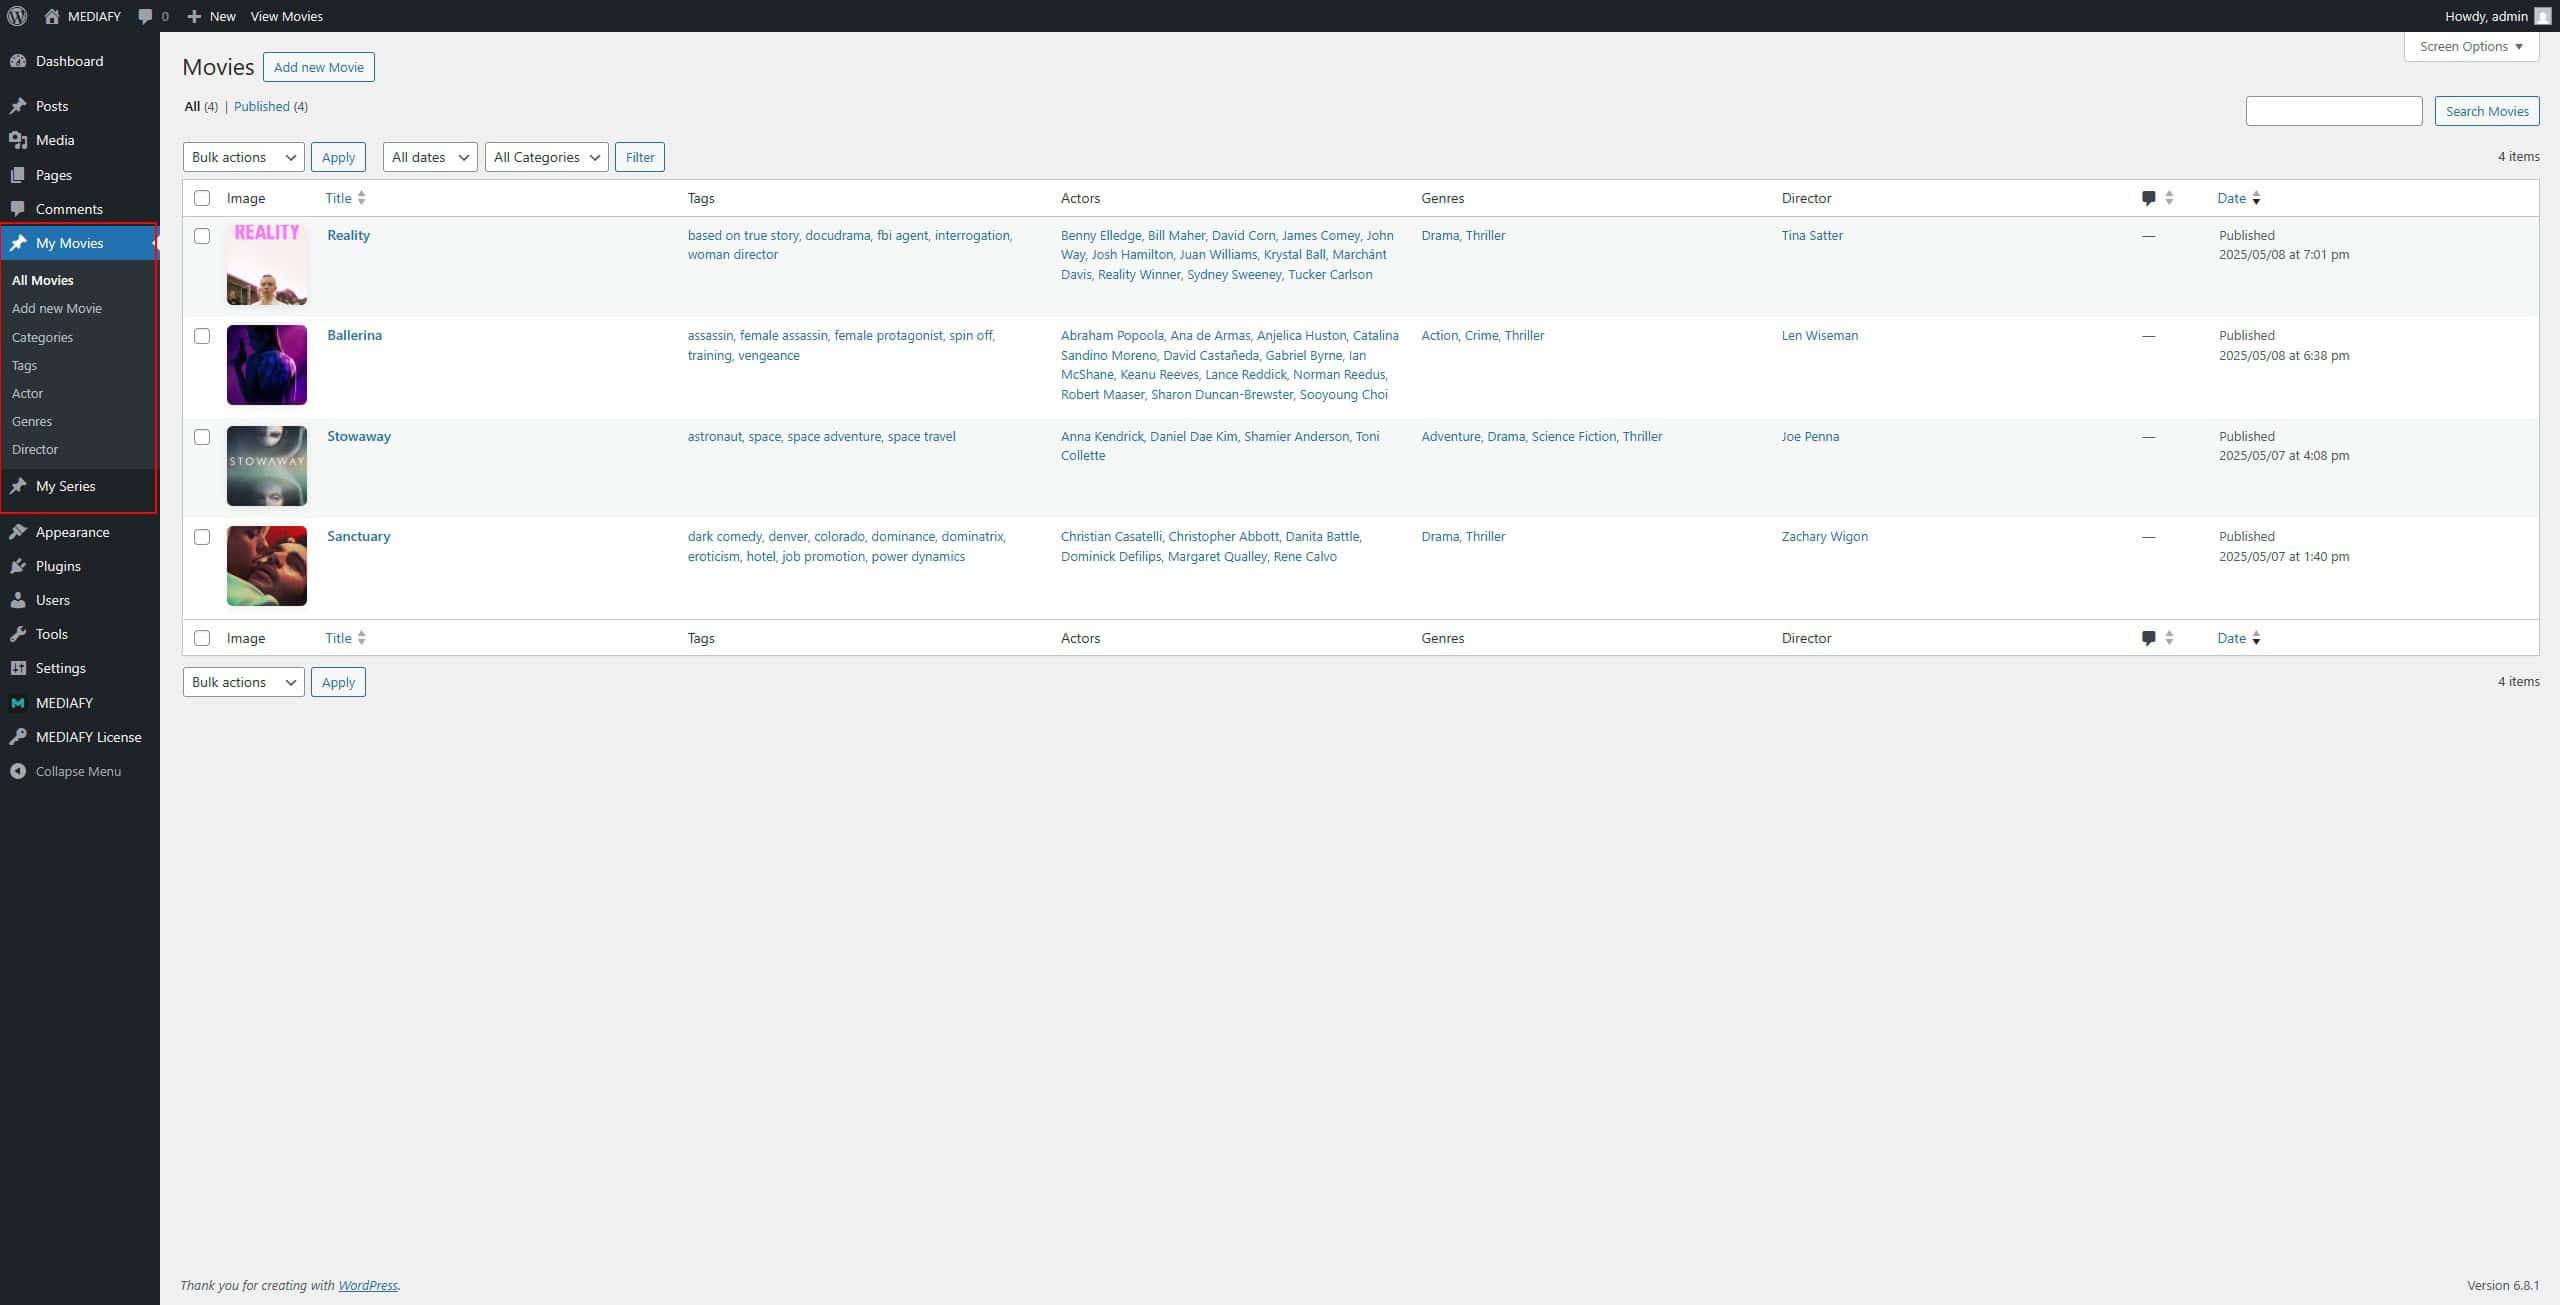
Task: Click the bottom Apply button
Action: click(338, 682)
